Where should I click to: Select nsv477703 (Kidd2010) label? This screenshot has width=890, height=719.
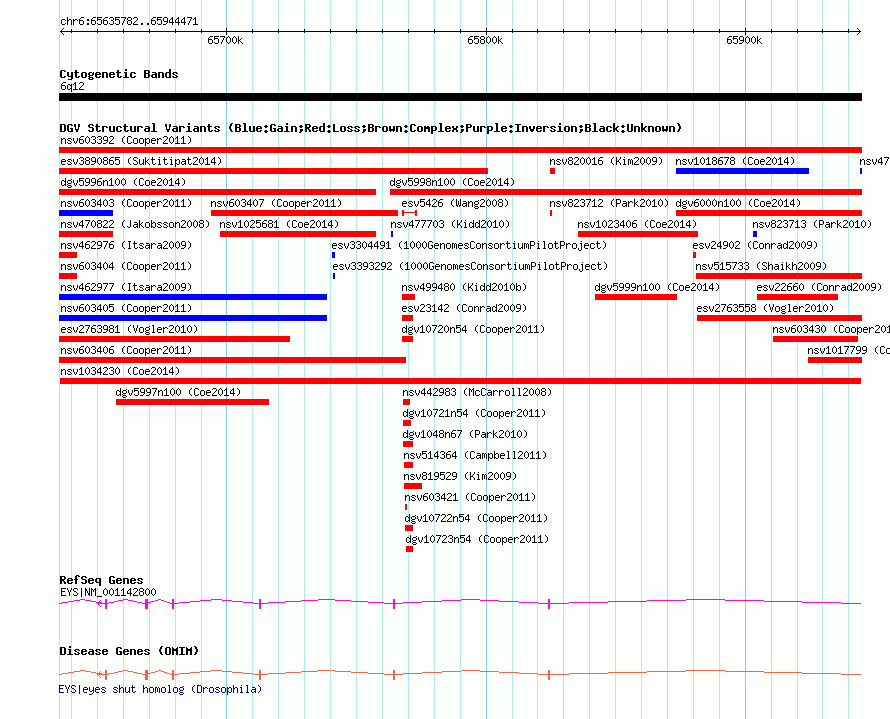tap(450, 224)
